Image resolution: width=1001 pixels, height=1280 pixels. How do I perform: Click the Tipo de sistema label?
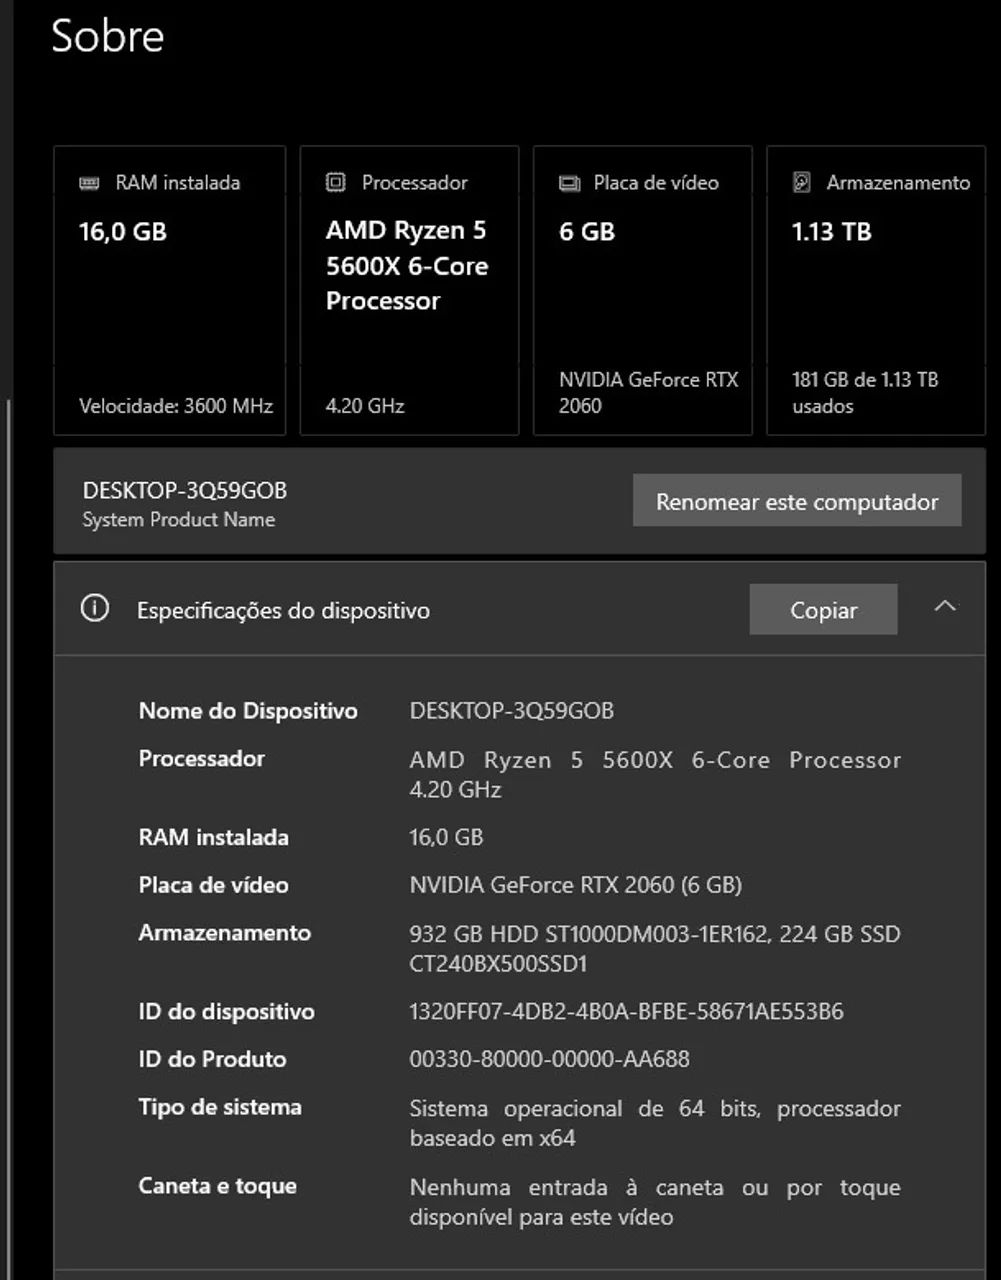220,1107
